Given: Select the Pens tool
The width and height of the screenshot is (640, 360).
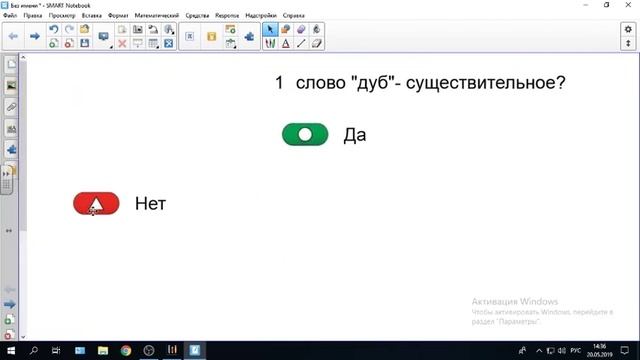Looking at the screenshot, I should (270, 43).
